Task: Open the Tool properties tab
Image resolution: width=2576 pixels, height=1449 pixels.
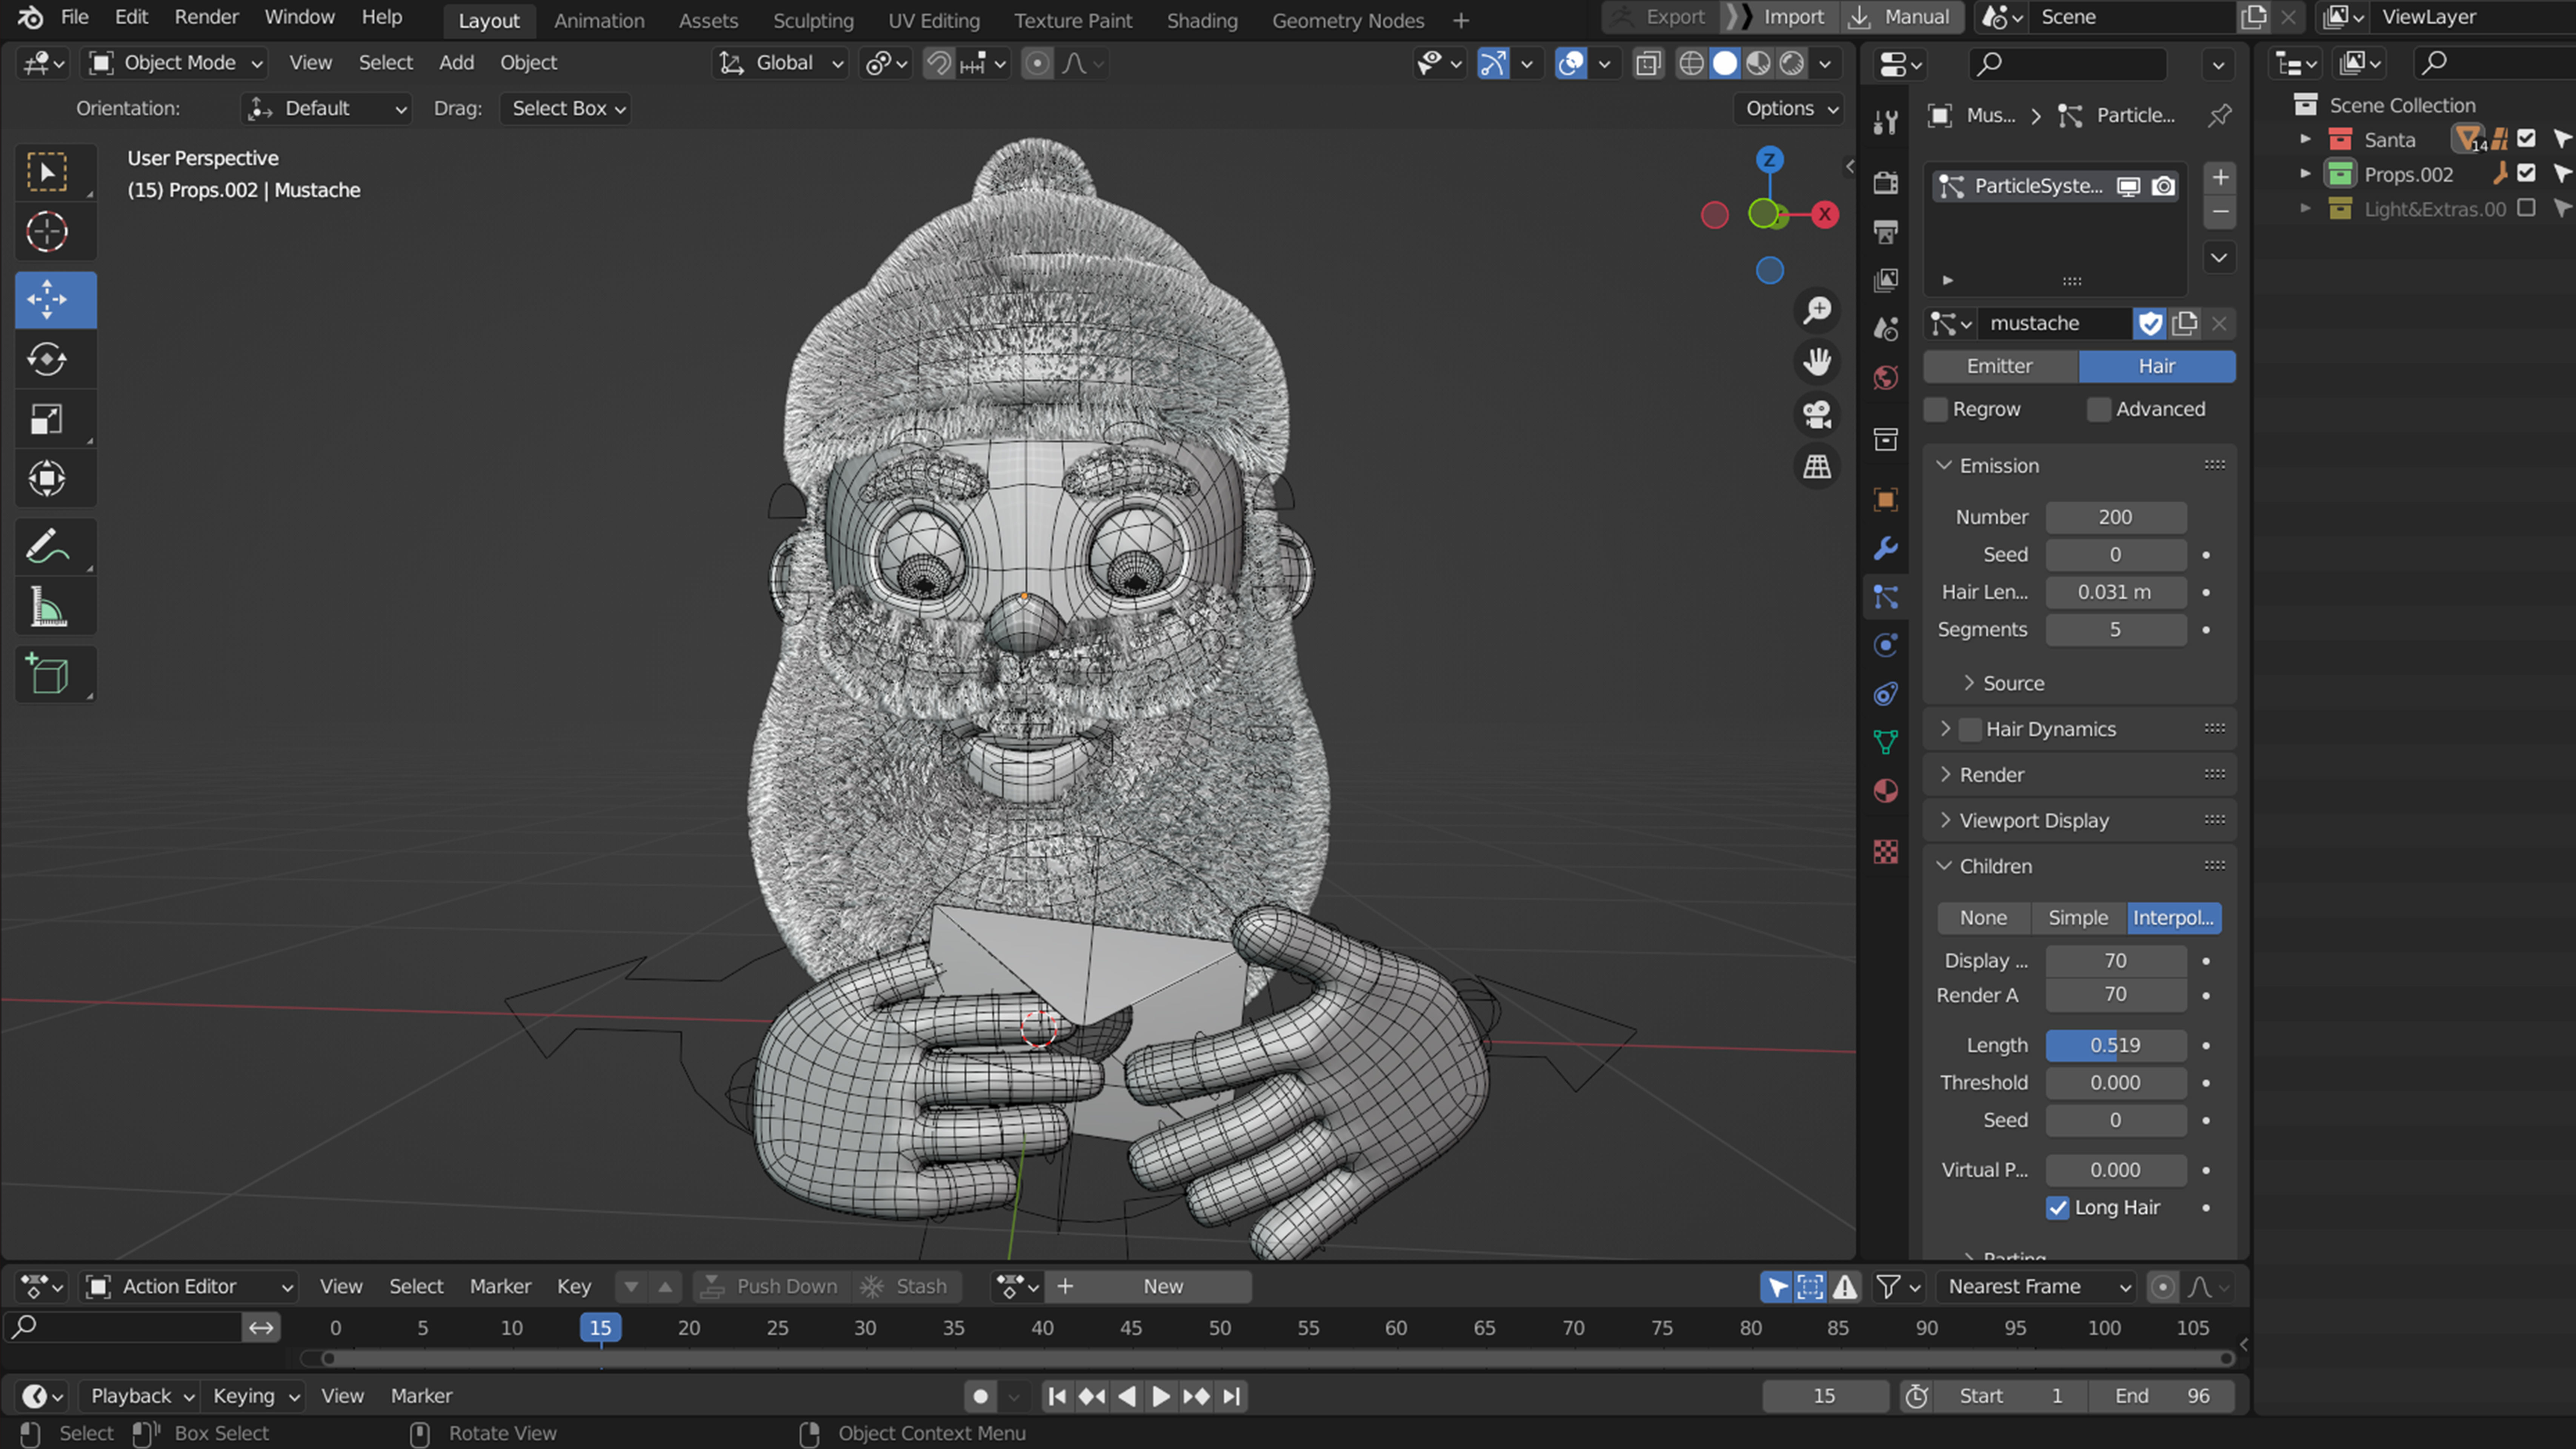Action: (x=1885, y=121)
